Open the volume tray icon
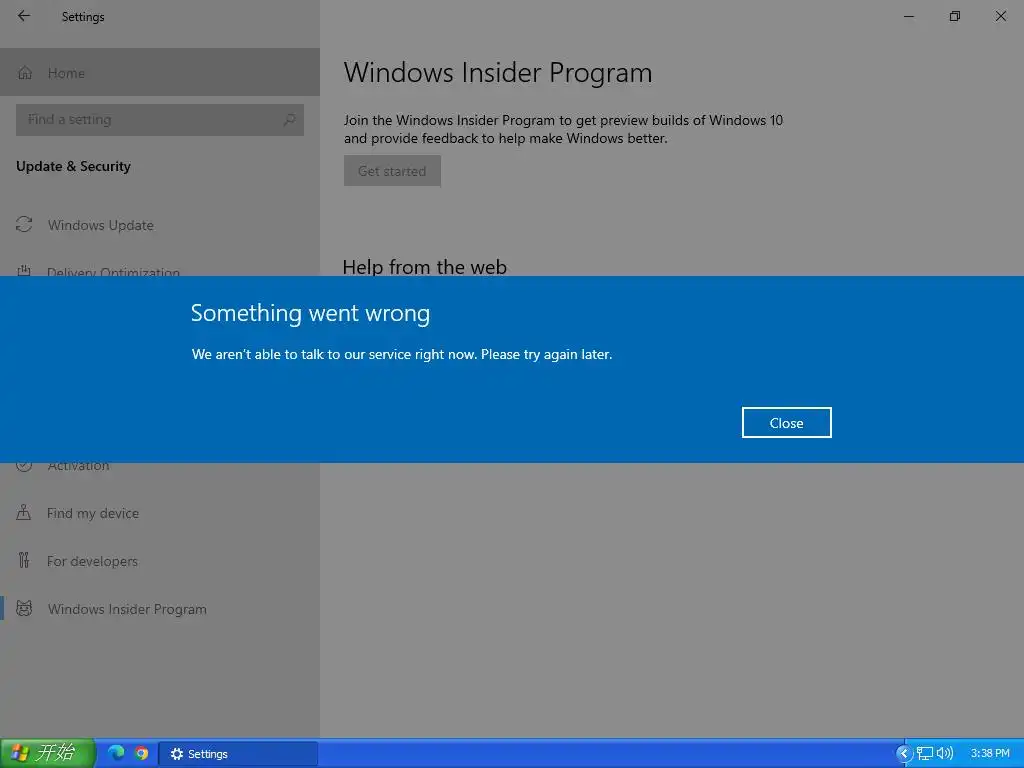Screen dimensions: 1024x768 click(x=944, y=754)
